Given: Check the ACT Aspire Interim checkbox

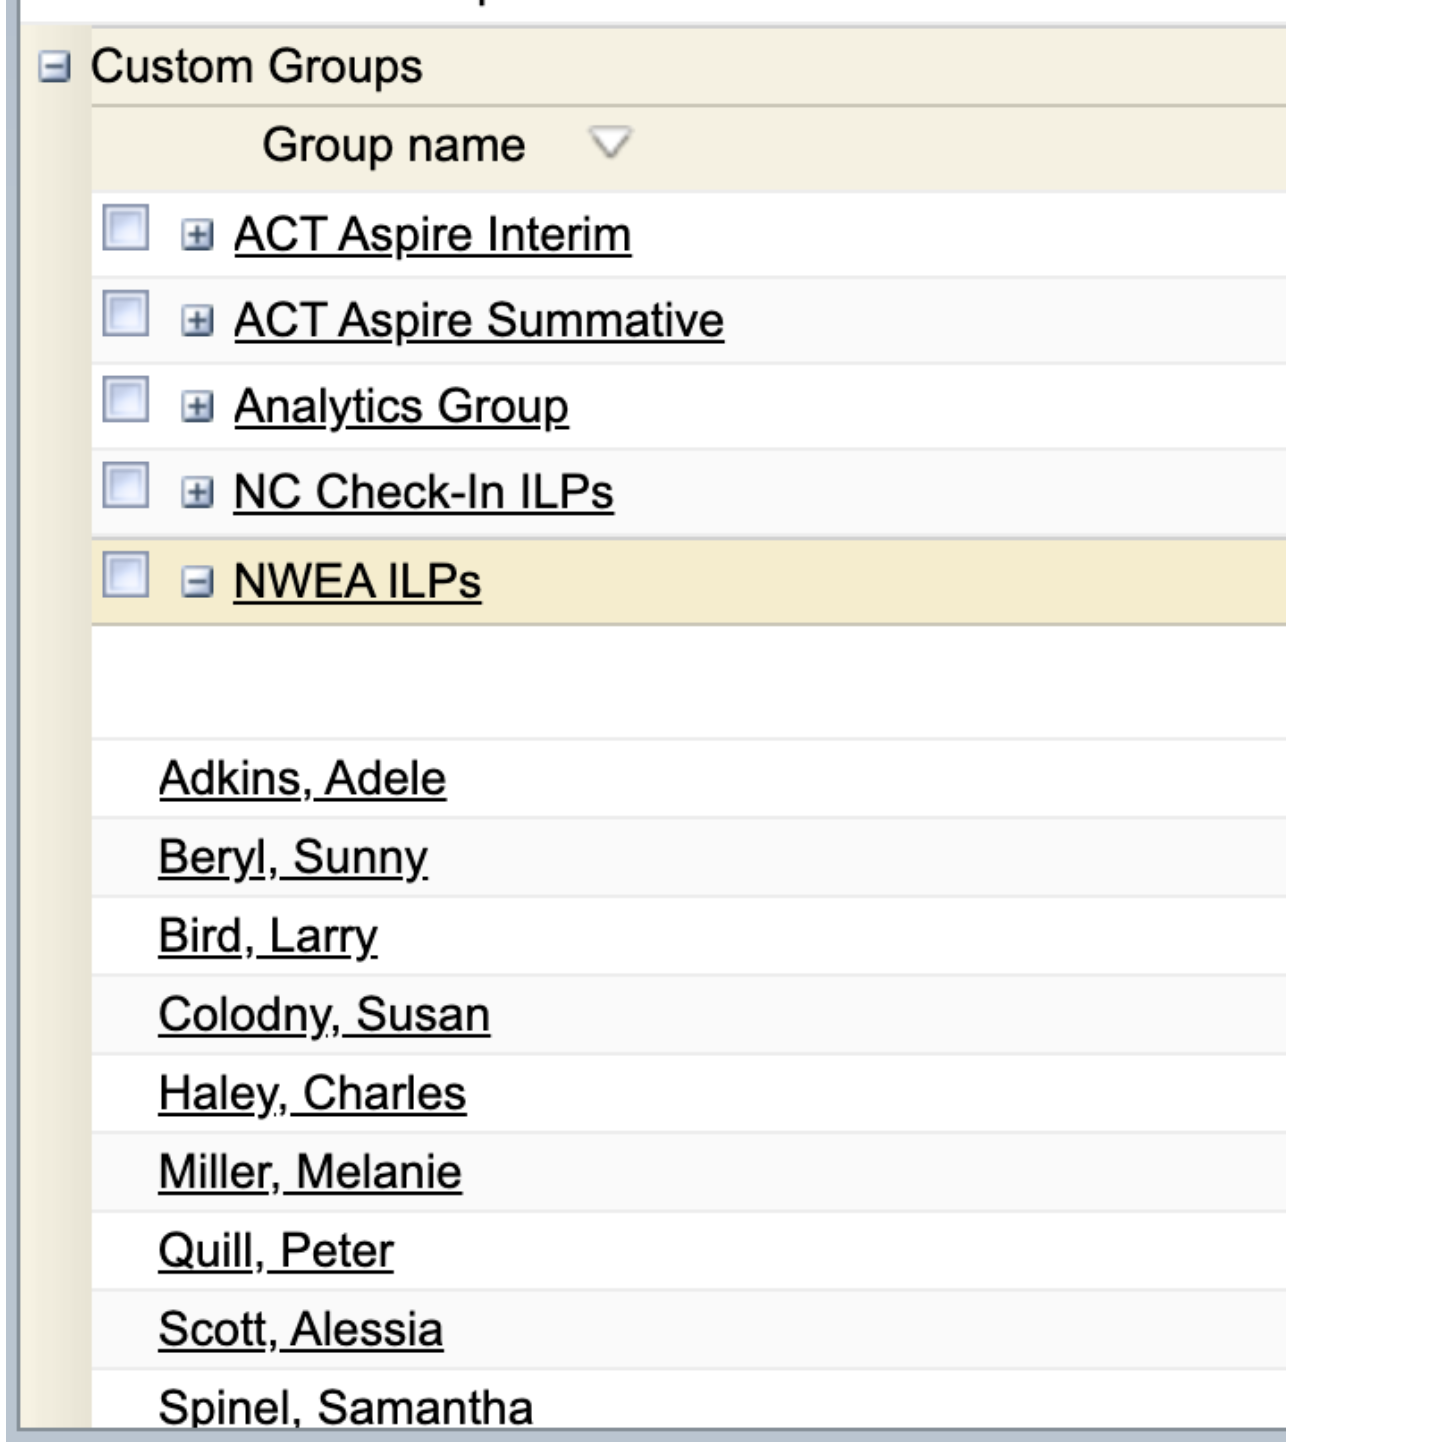Looking at the screenshot, I should (x=126, y=228).
